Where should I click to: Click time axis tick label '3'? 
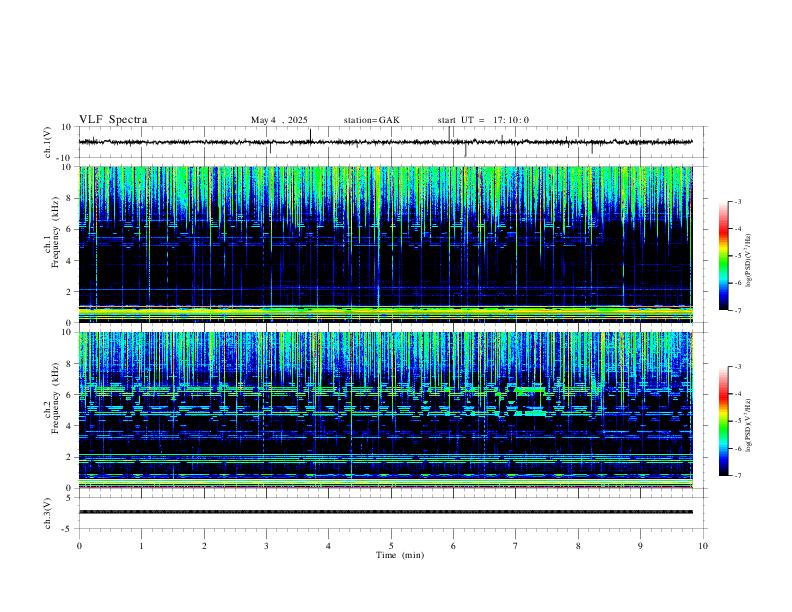point(266,546)
